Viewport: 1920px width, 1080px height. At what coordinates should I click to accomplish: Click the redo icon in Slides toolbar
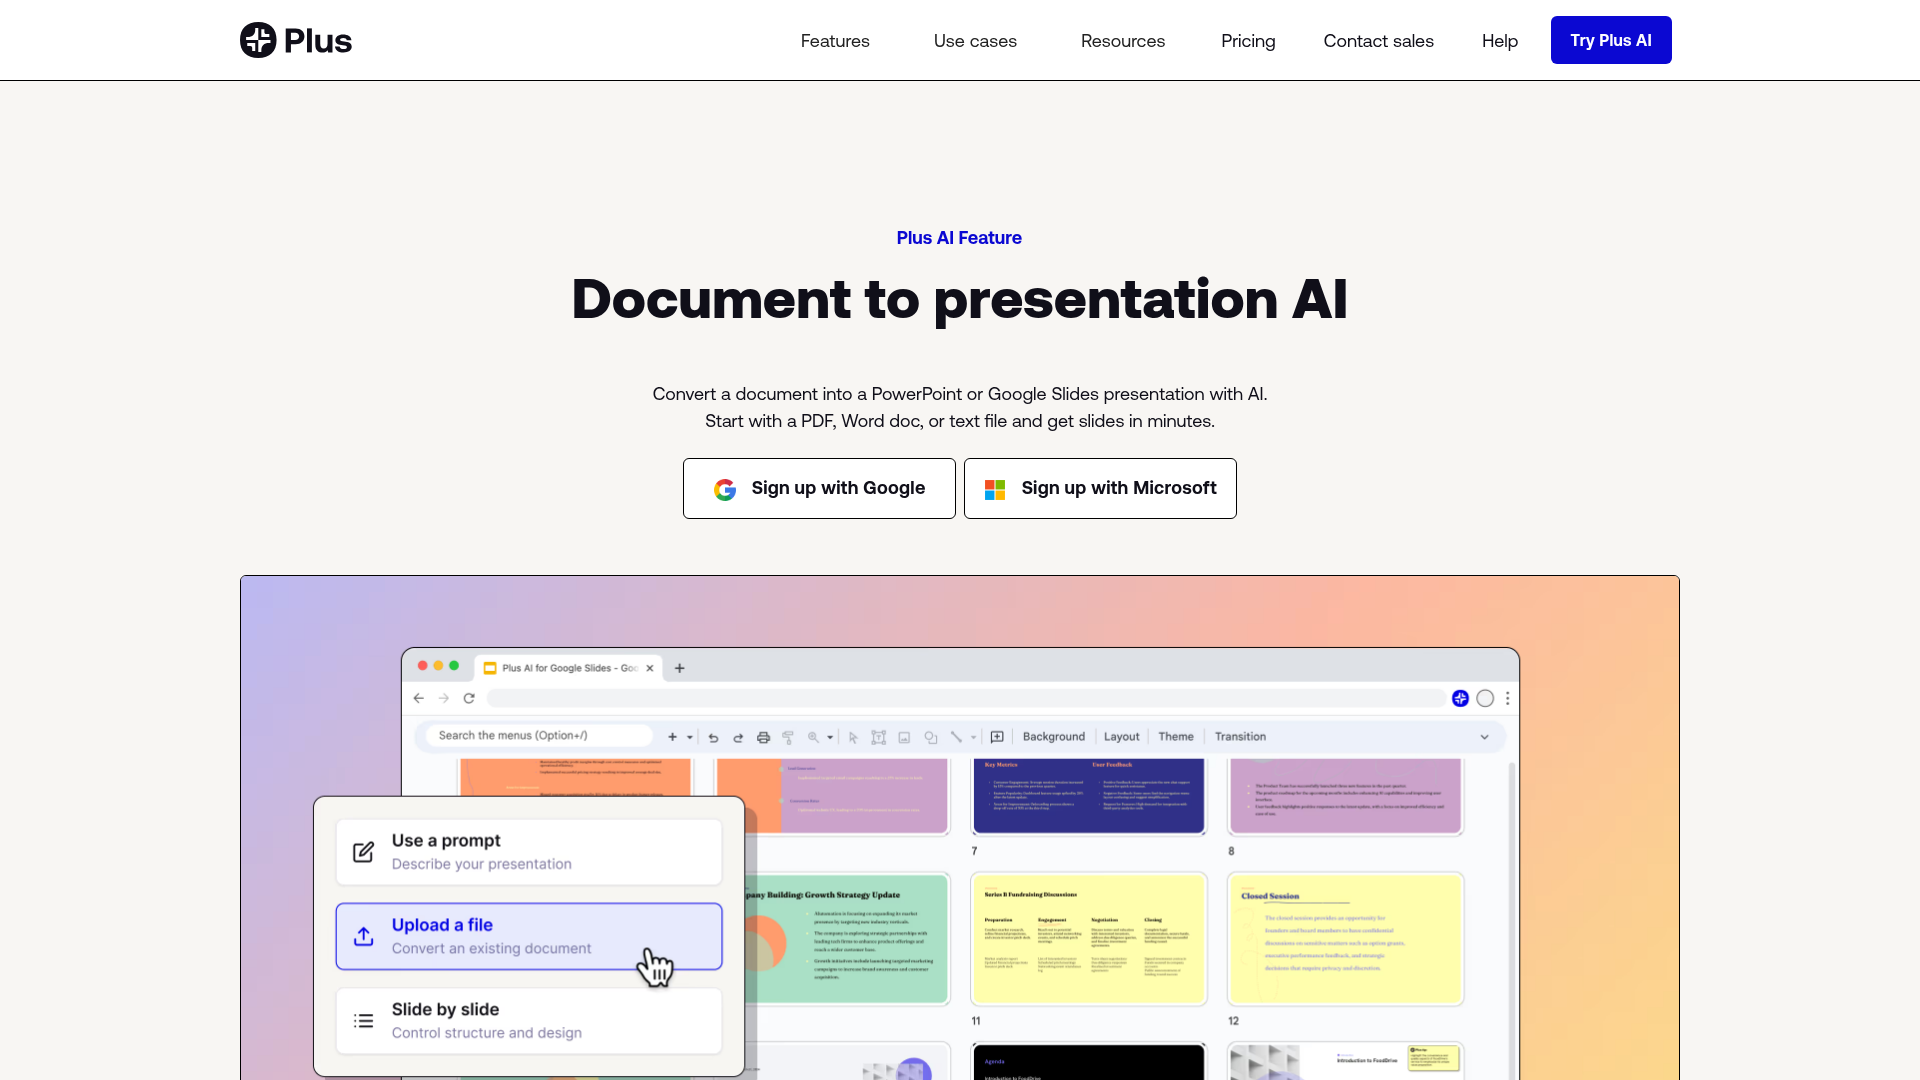click(738, 737)
